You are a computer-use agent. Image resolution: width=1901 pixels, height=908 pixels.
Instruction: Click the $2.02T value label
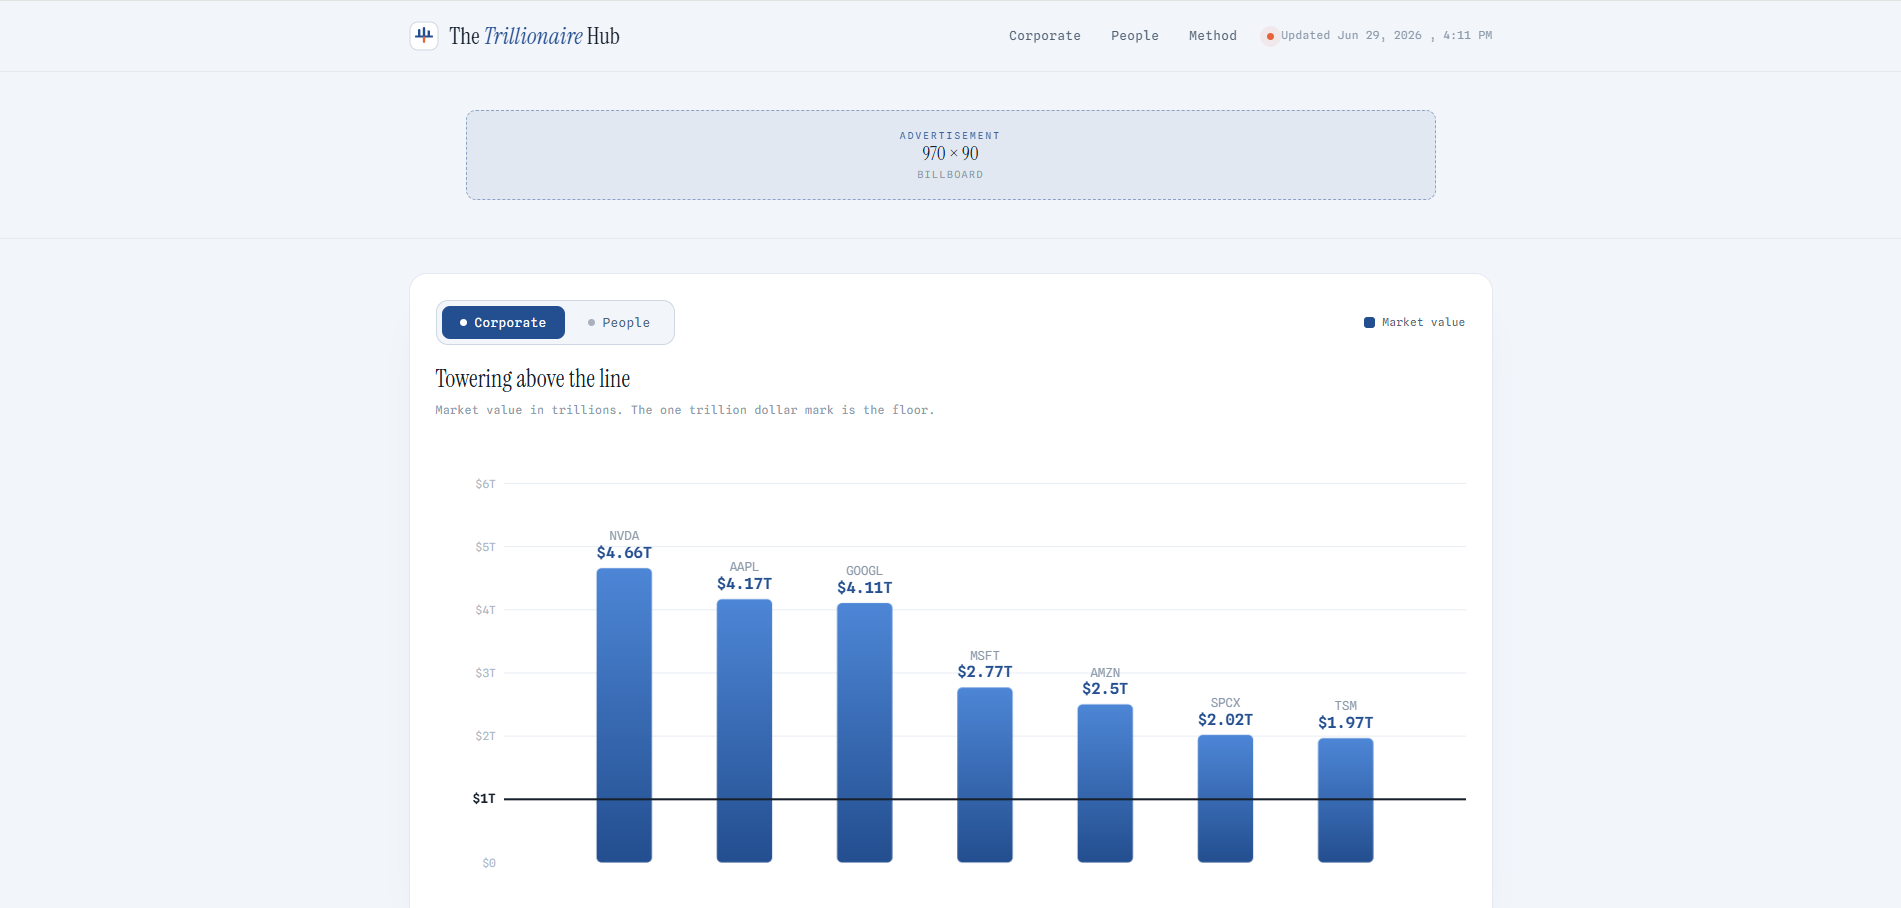pyautogui.click(x=1225, y=720)
